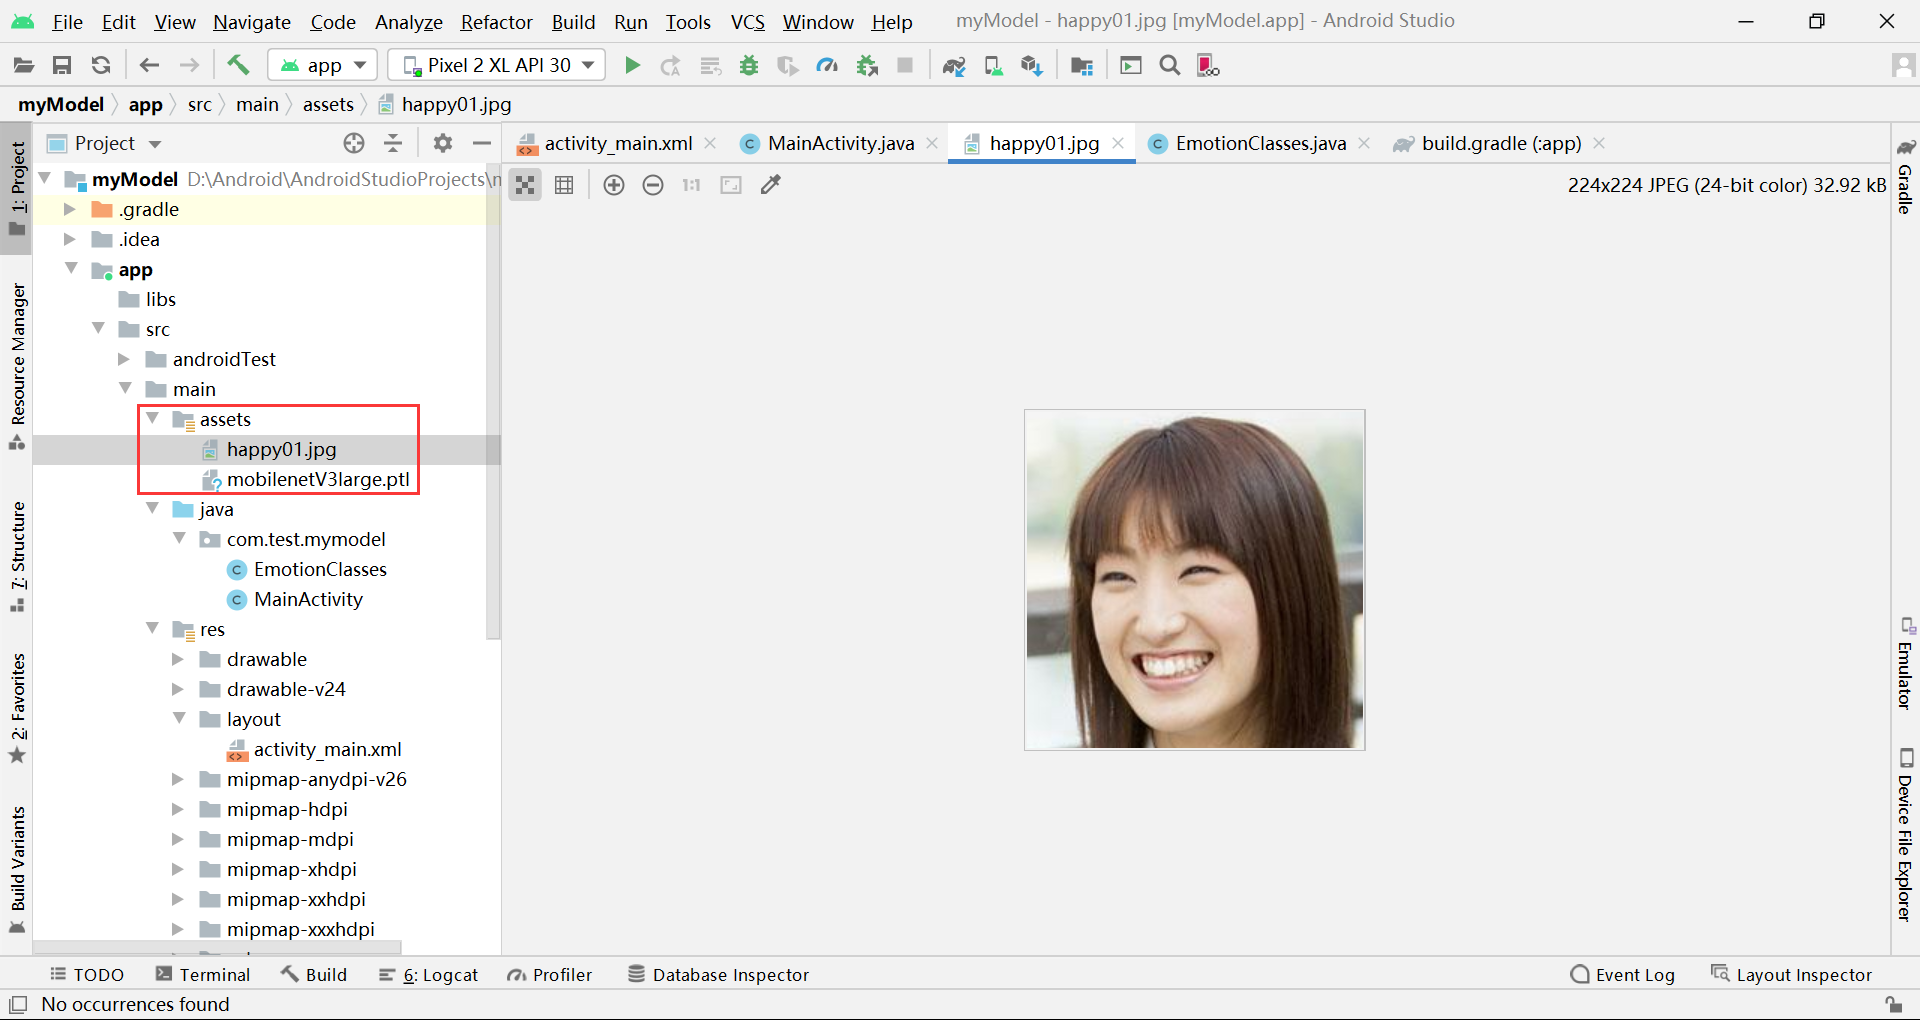Collapse the assets folder node
1920x1020 pixels.
point(153,419)
